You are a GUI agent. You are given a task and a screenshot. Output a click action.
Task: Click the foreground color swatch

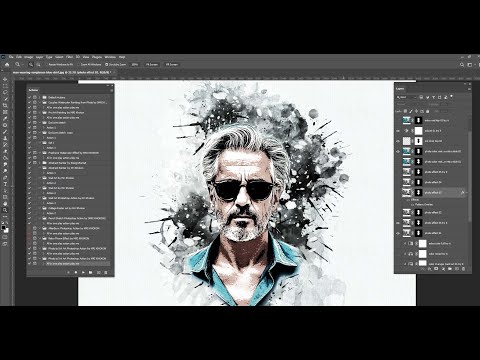click(4, 228)
